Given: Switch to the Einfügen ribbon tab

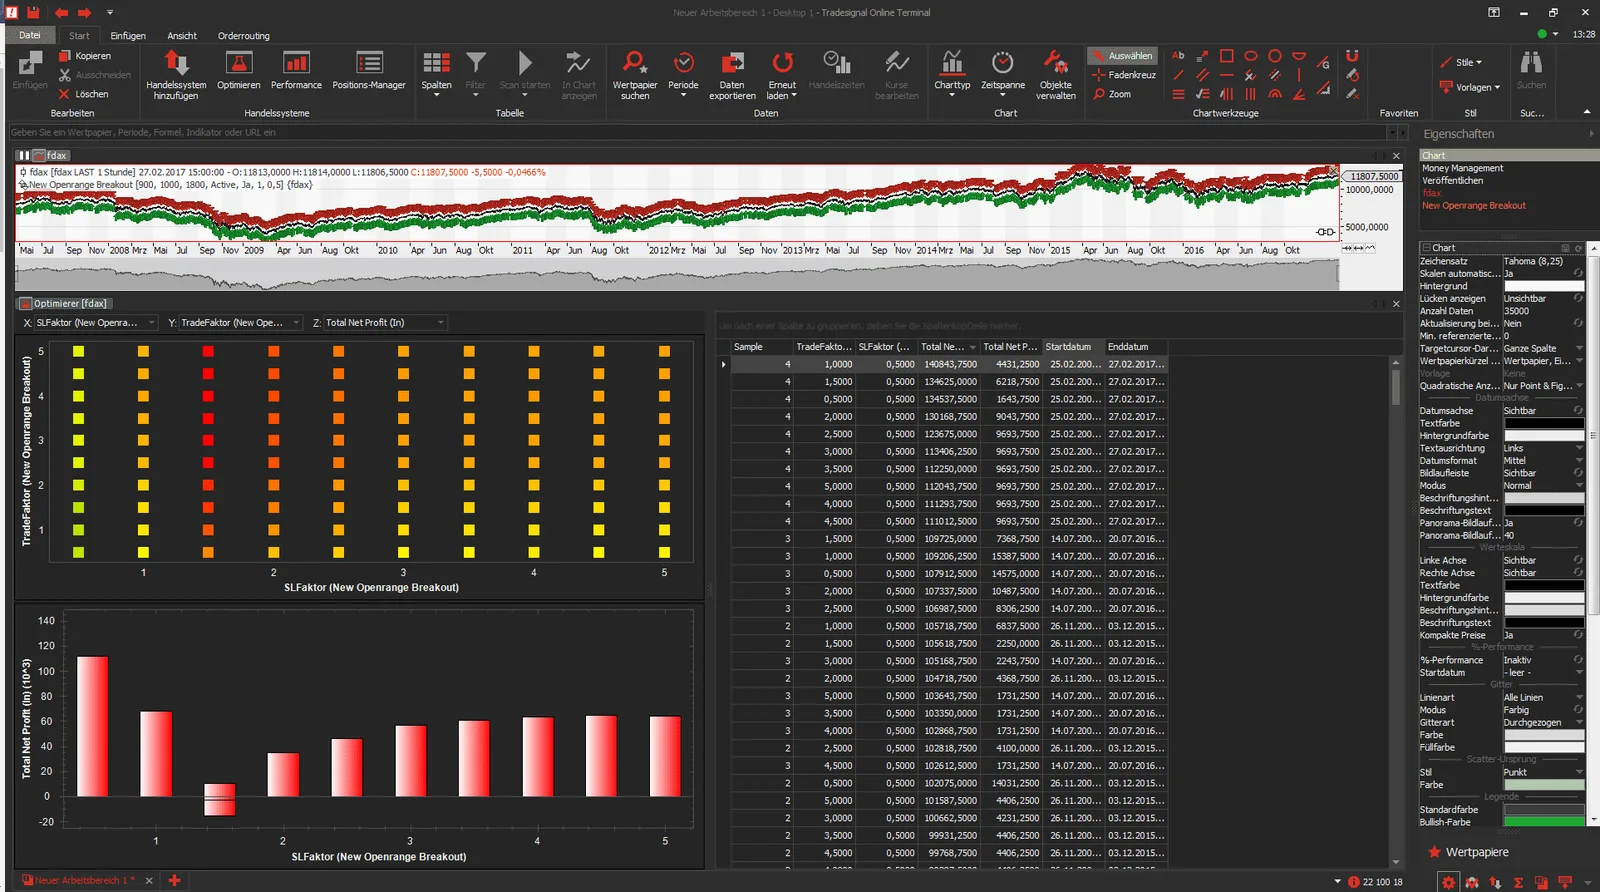Looking at the screenshot, I should tap(128, 36).
